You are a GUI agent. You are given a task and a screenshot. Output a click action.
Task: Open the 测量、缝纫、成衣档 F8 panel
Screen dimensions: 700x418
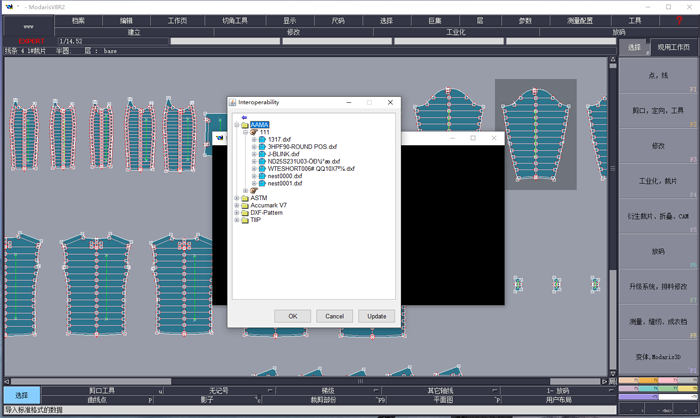[x=658, y=322]
